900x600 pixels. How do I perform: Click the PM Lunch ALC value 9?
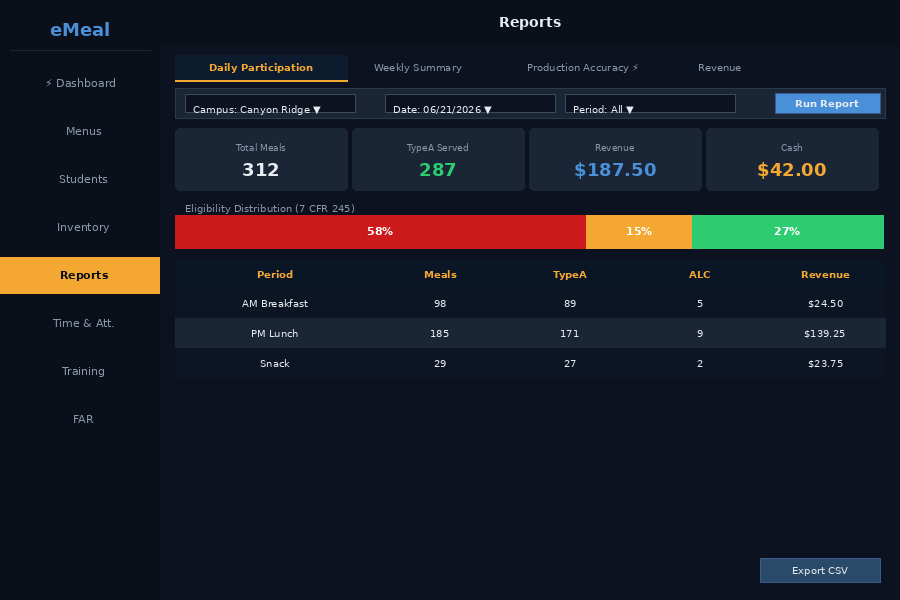pos(700,334)
